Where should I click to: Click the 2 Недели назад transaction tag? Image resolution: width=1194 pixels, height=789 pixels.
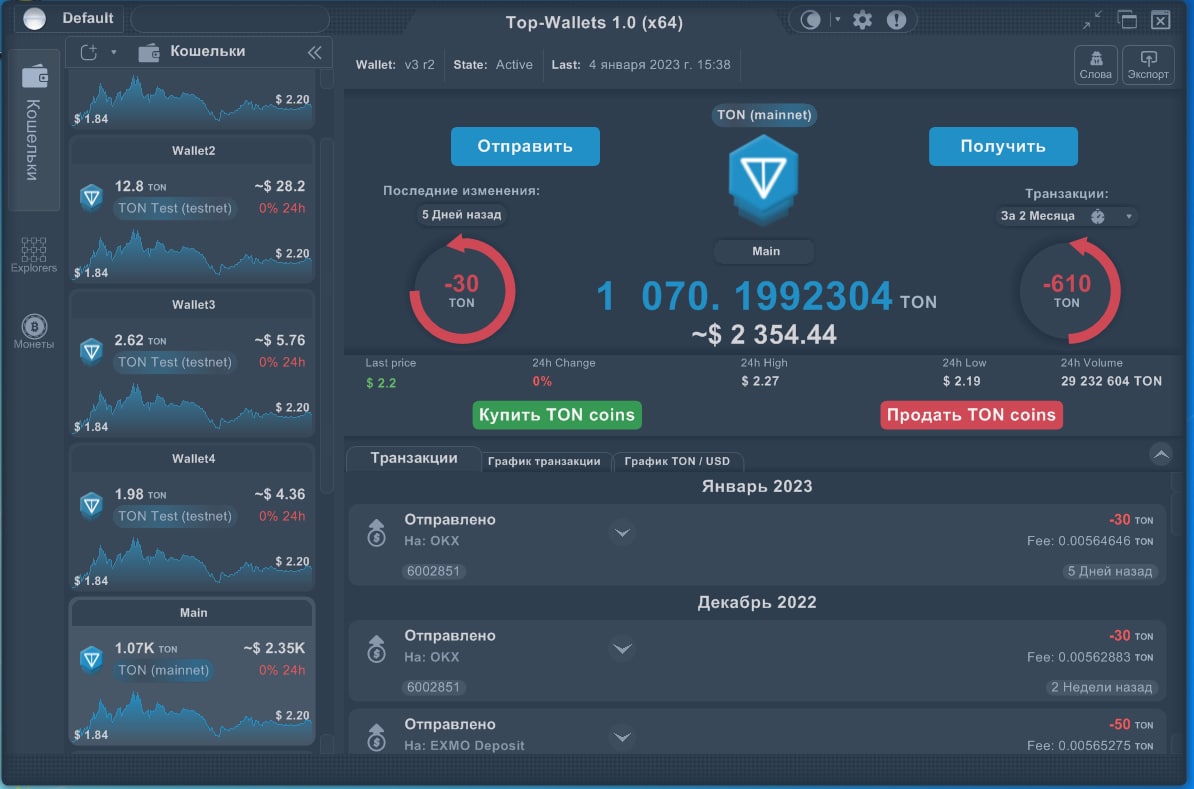1101,687
